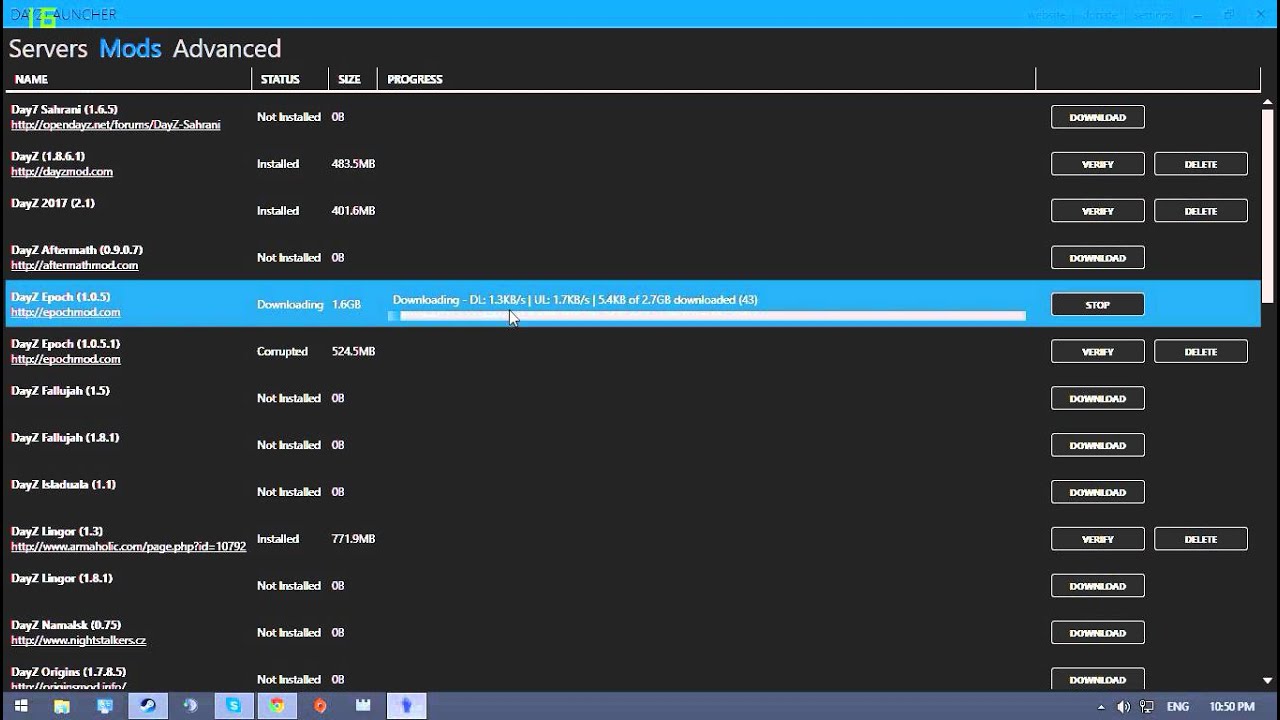
Task: Stop the DayZ Epoch (1.0.5) download
Action: (x=1097, y=305)
